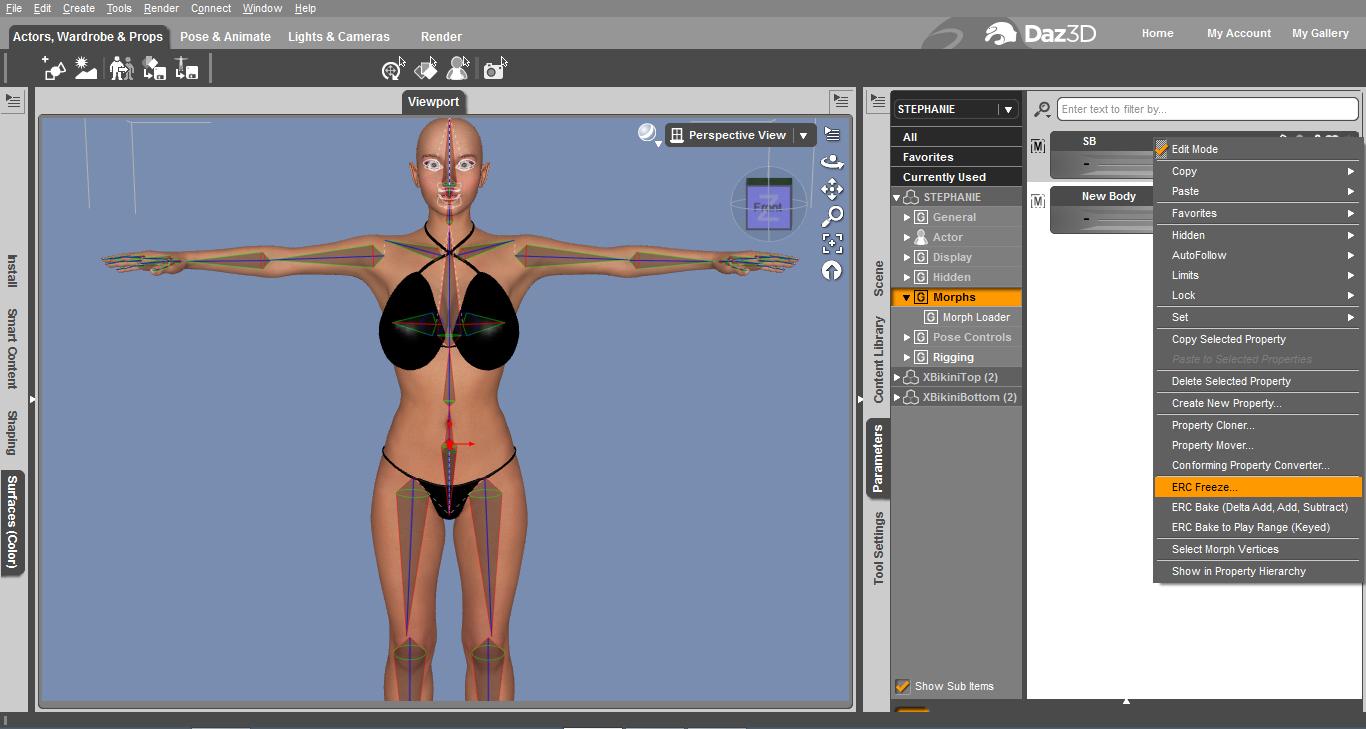Open the Lights & Cameras tab

pyautogui.click(x=339, y=37)
